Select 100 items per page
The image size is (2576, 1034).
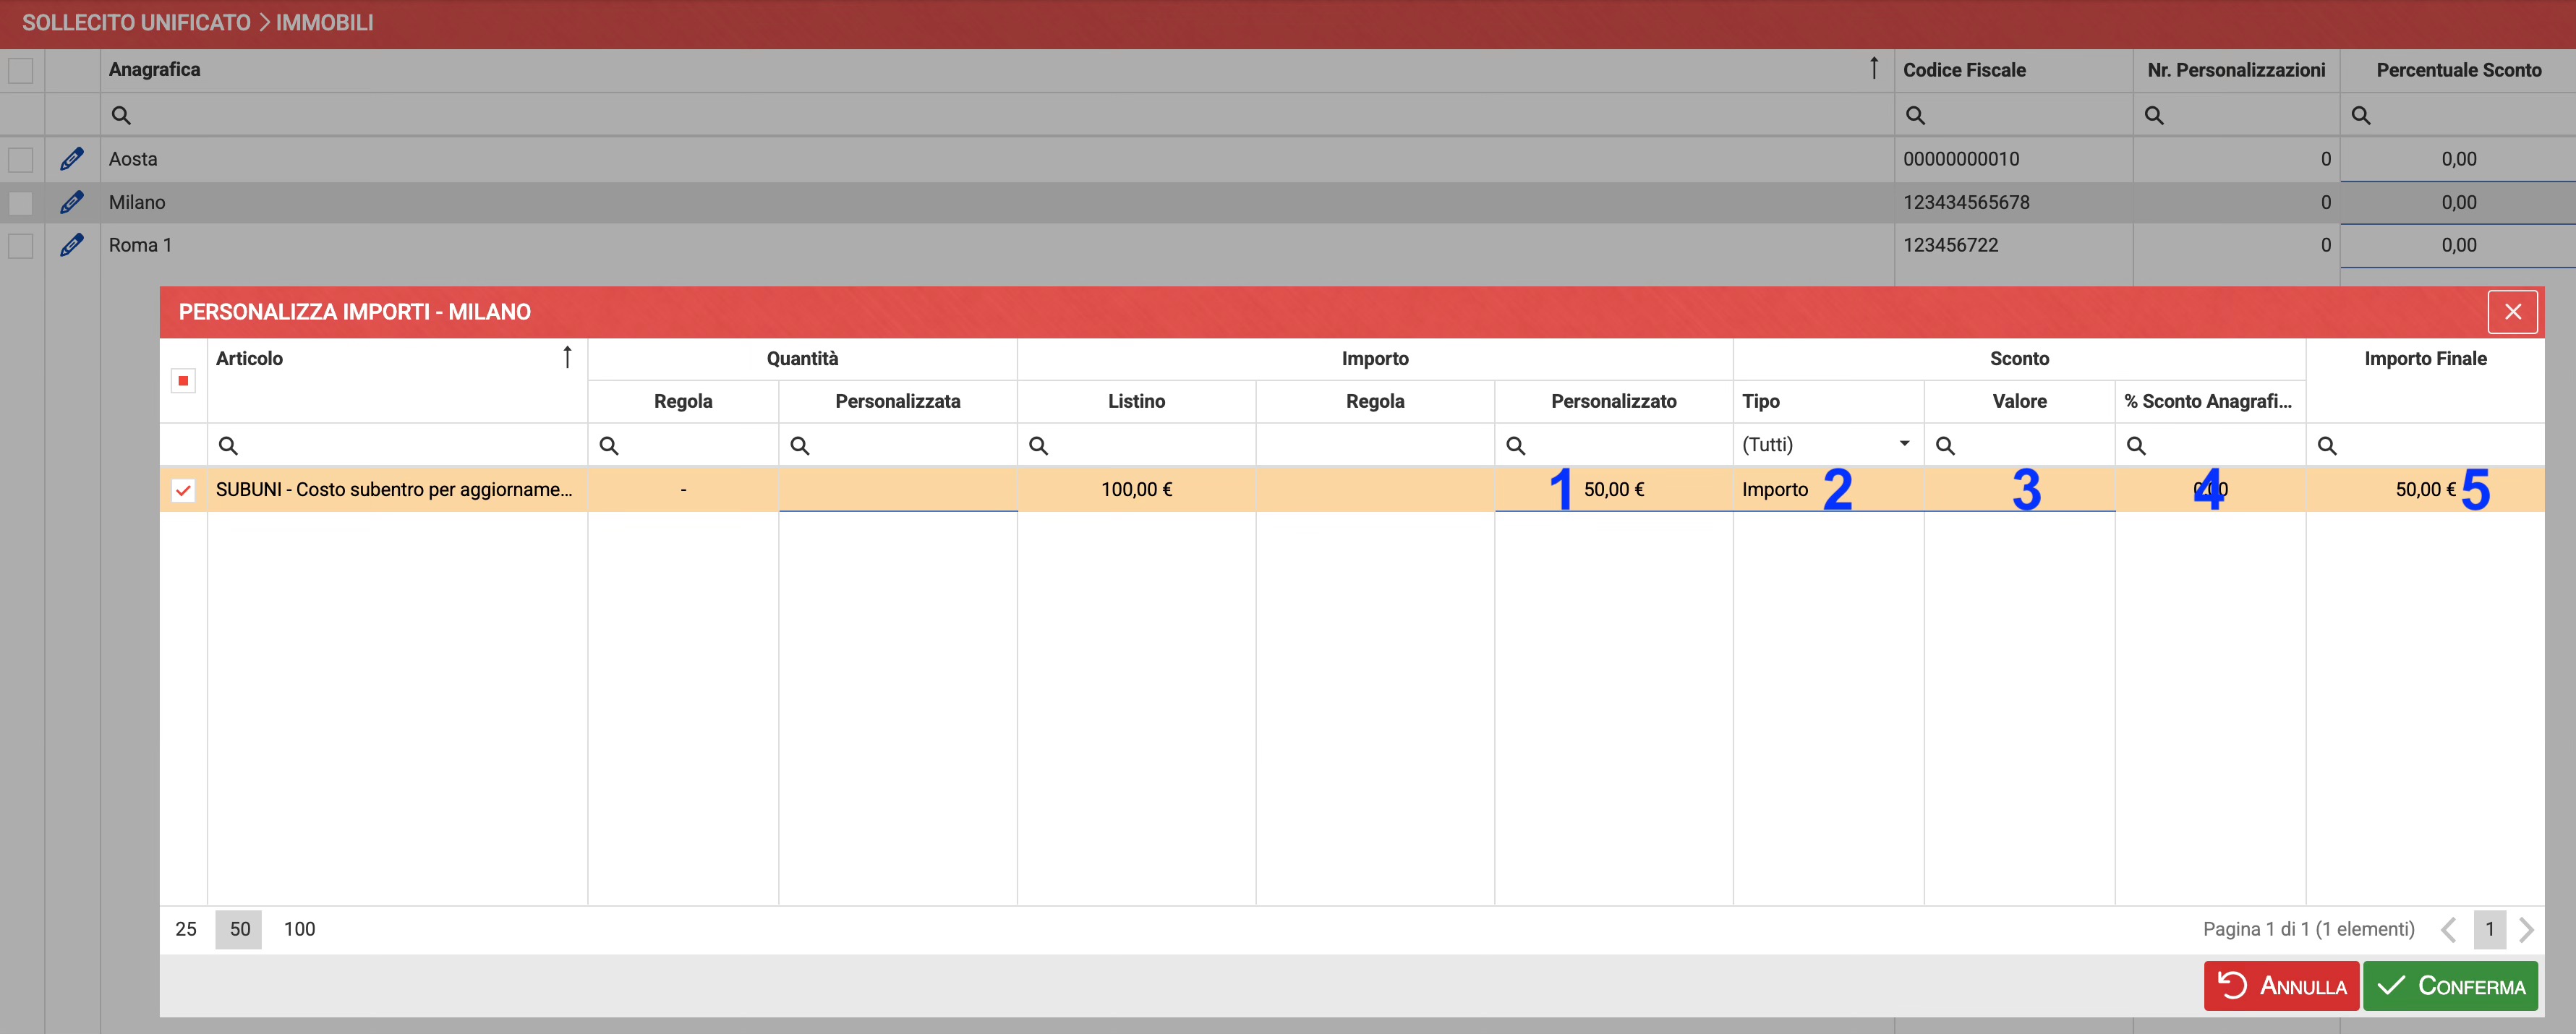click(x=299, y=929)
